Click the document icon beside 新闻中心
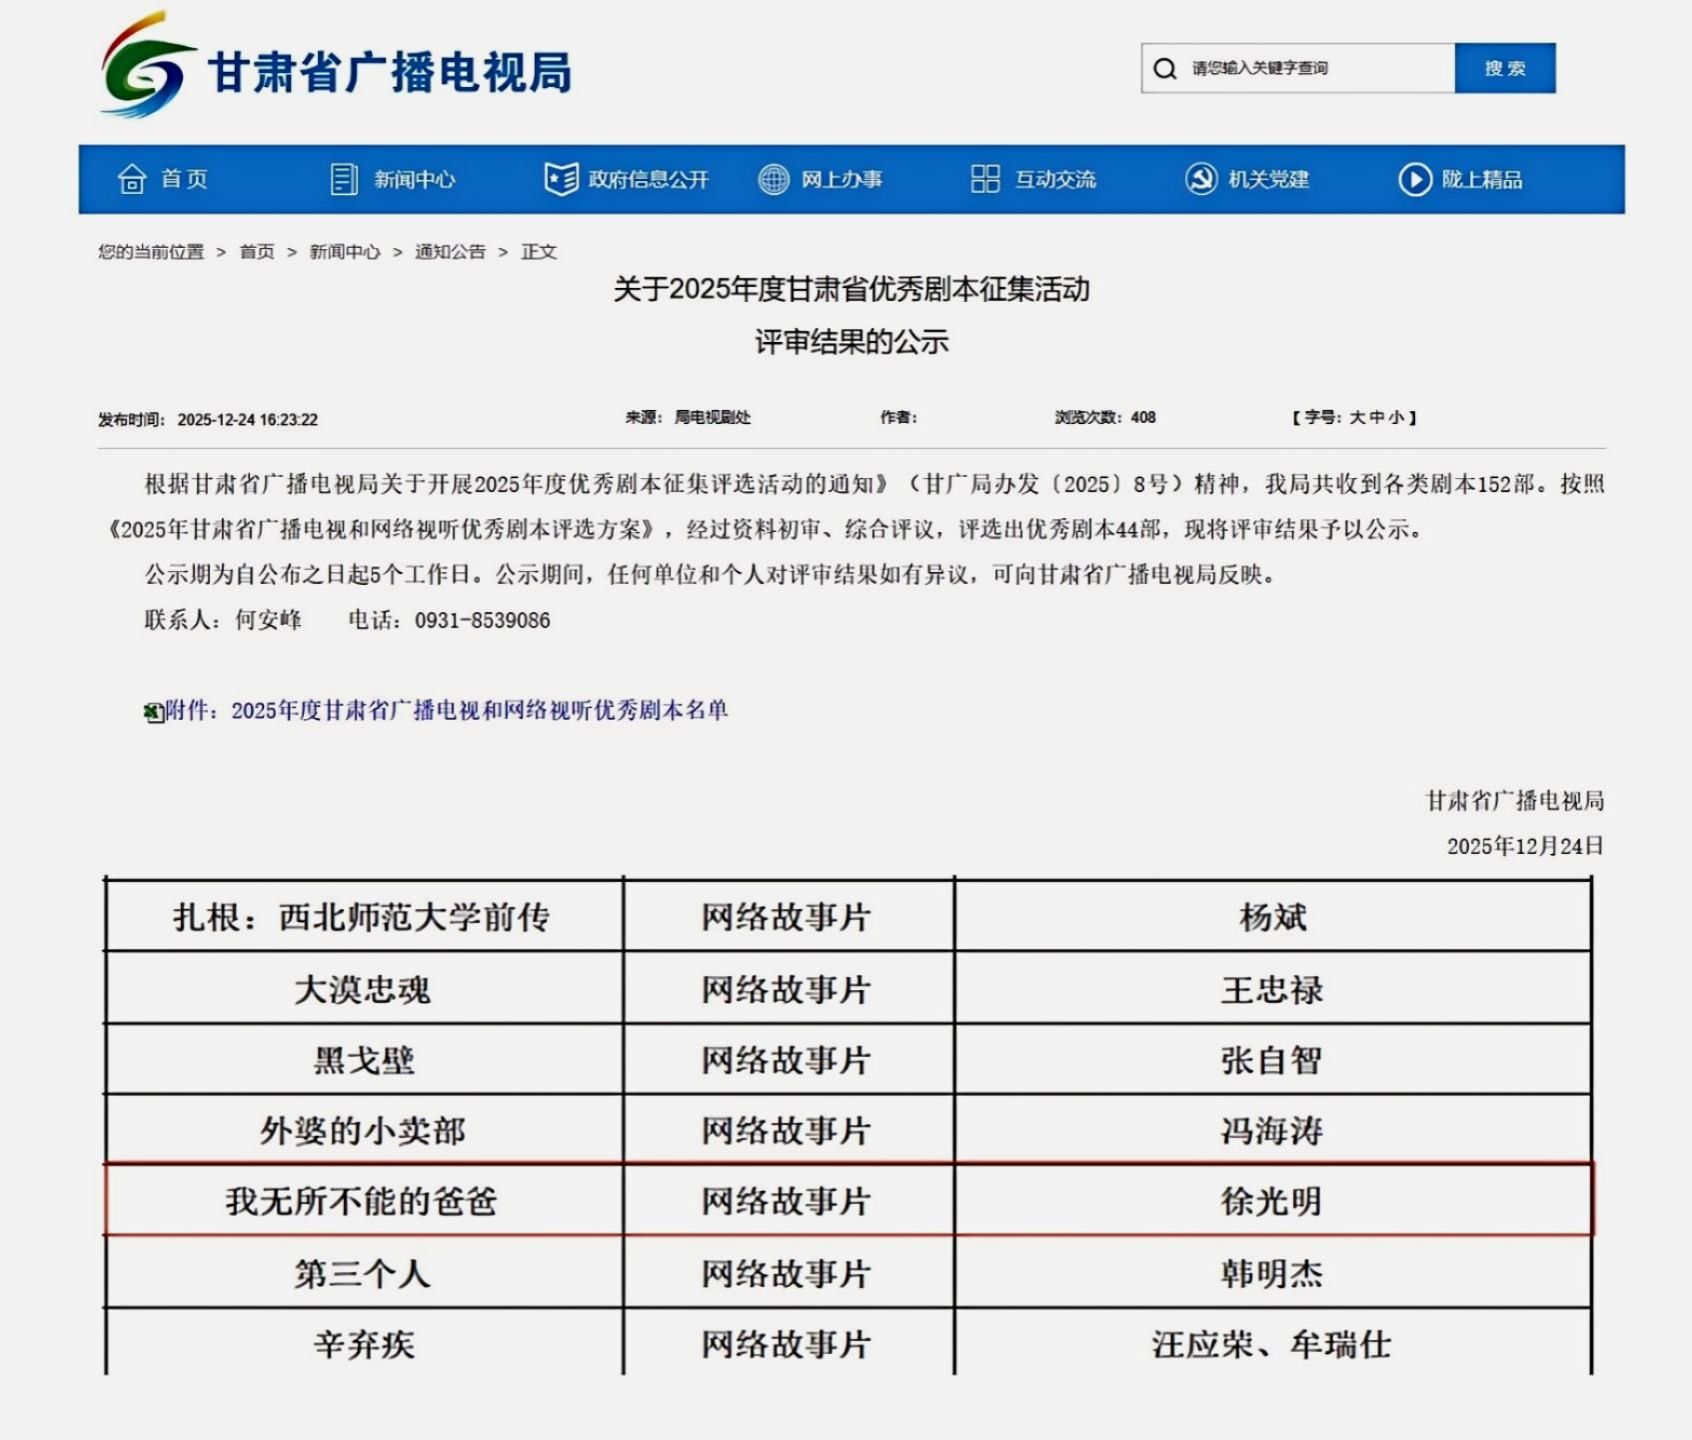 (343, 179)
